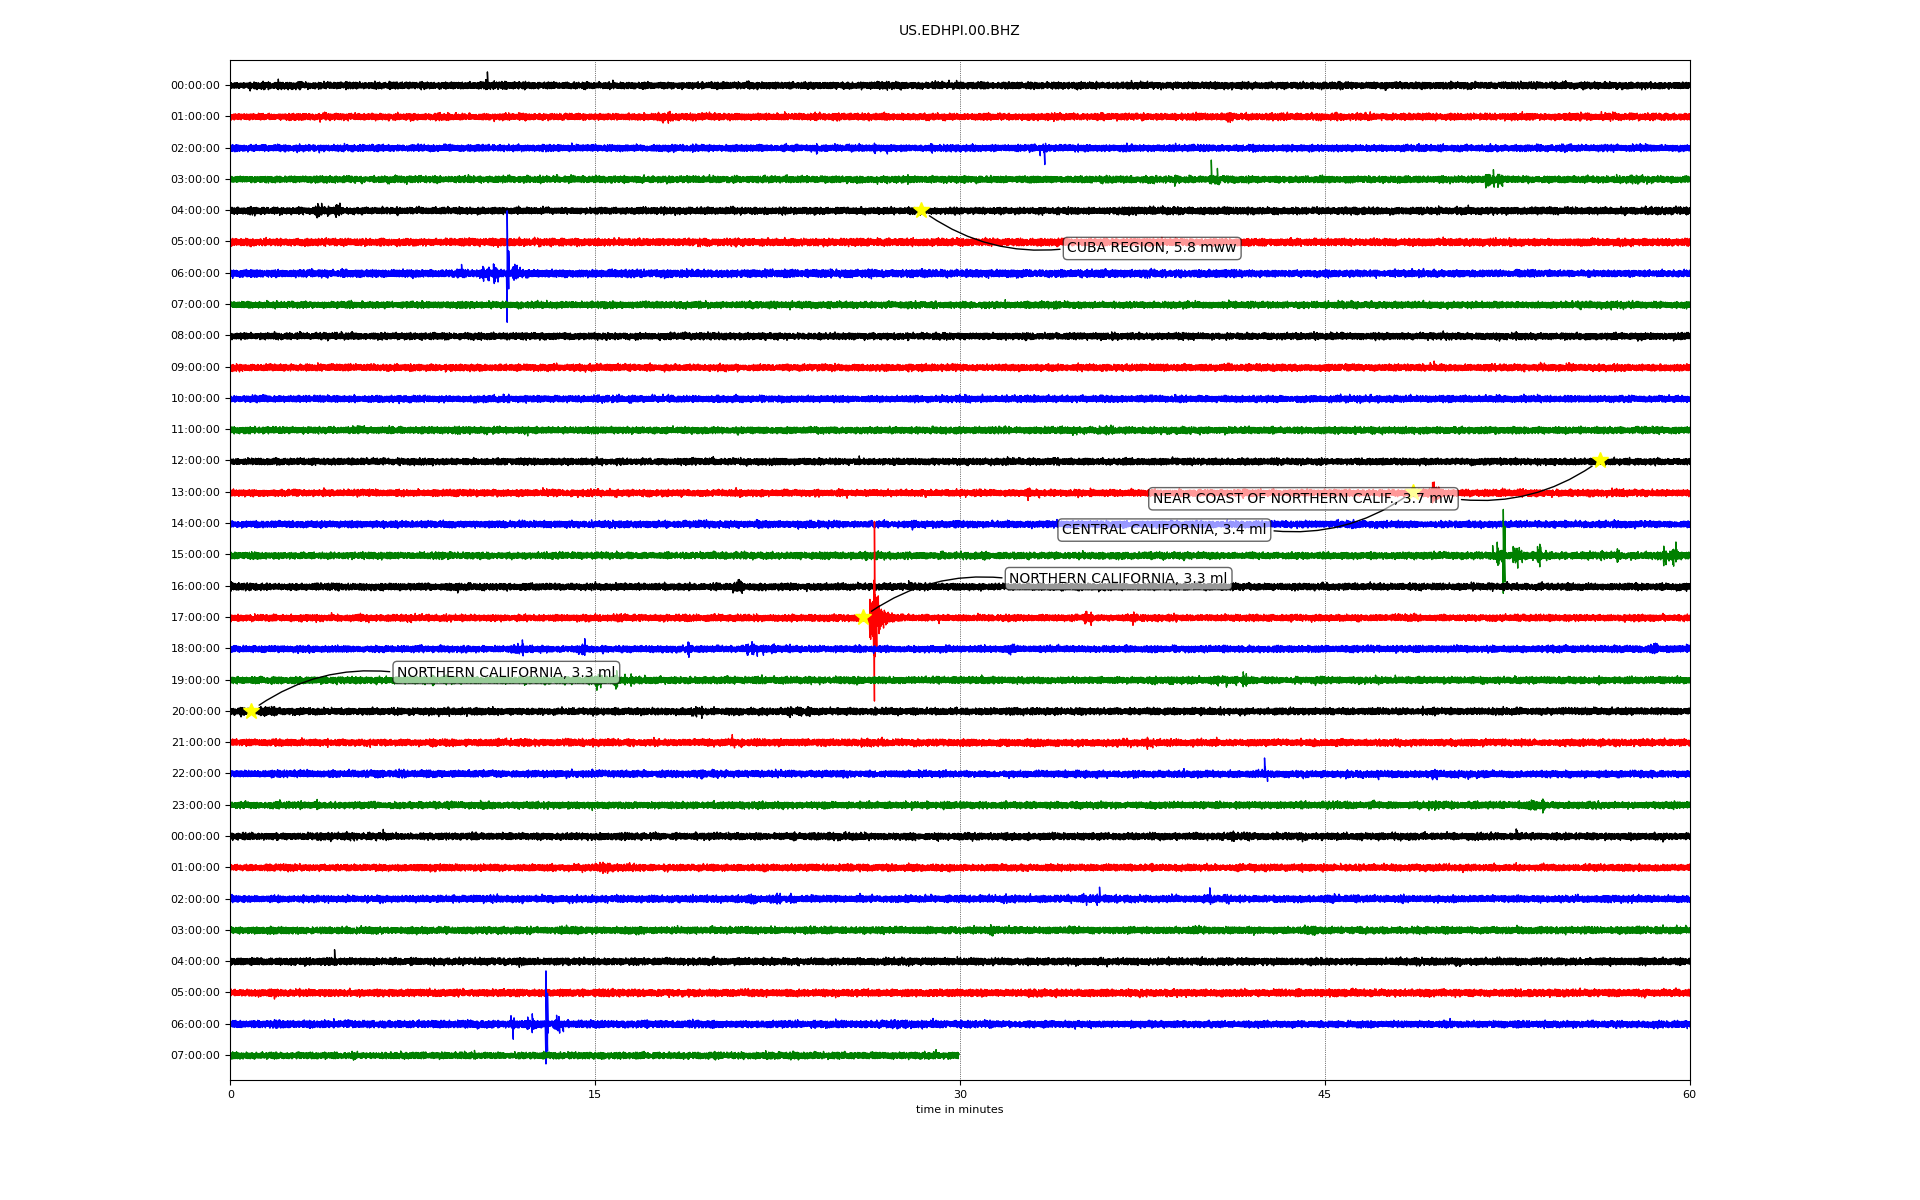Click NORTHERN CALIFORNIA 3.3 ml label near 16:00:00
This screenshot has width=1920, height=1200.
click(x=1117, y=579)
